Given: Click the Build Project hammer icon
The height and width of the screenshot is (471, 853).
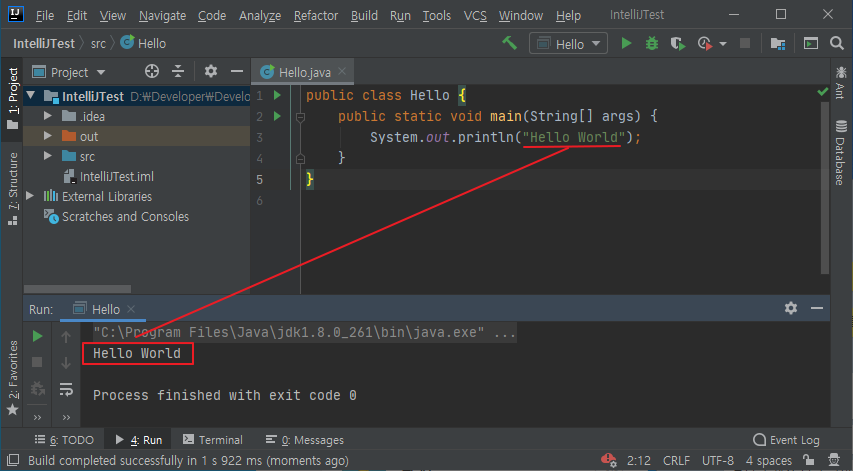Looking at the screenshot, I should coord(510,43).
